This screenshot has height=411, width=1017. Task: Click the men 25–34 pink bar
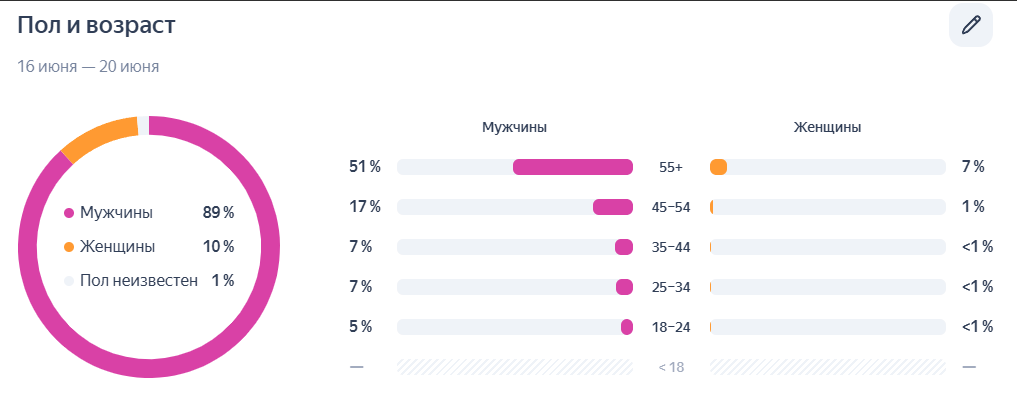pos(624,287)
